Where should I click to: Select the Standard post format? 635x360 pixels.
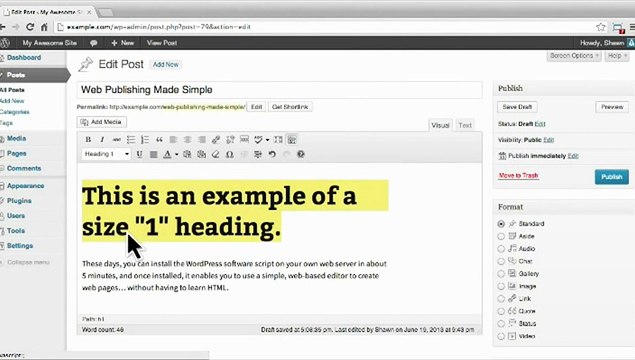pos(501,224)
